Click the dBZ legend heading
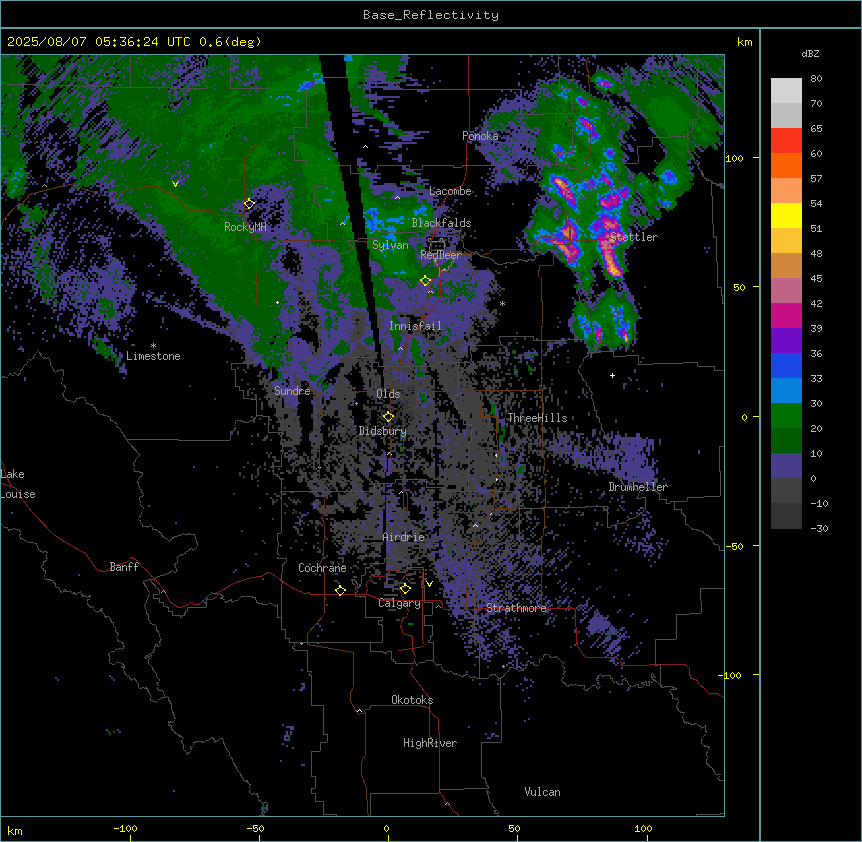This screenshot has width=862, height=842. (810, 54)
